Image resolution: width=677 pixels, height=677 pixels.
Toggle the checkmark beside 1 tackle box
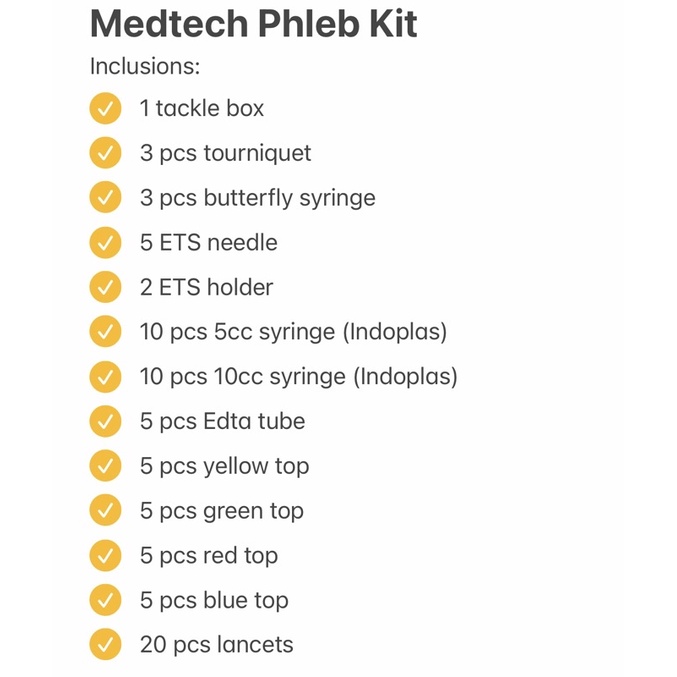[105, 108]
